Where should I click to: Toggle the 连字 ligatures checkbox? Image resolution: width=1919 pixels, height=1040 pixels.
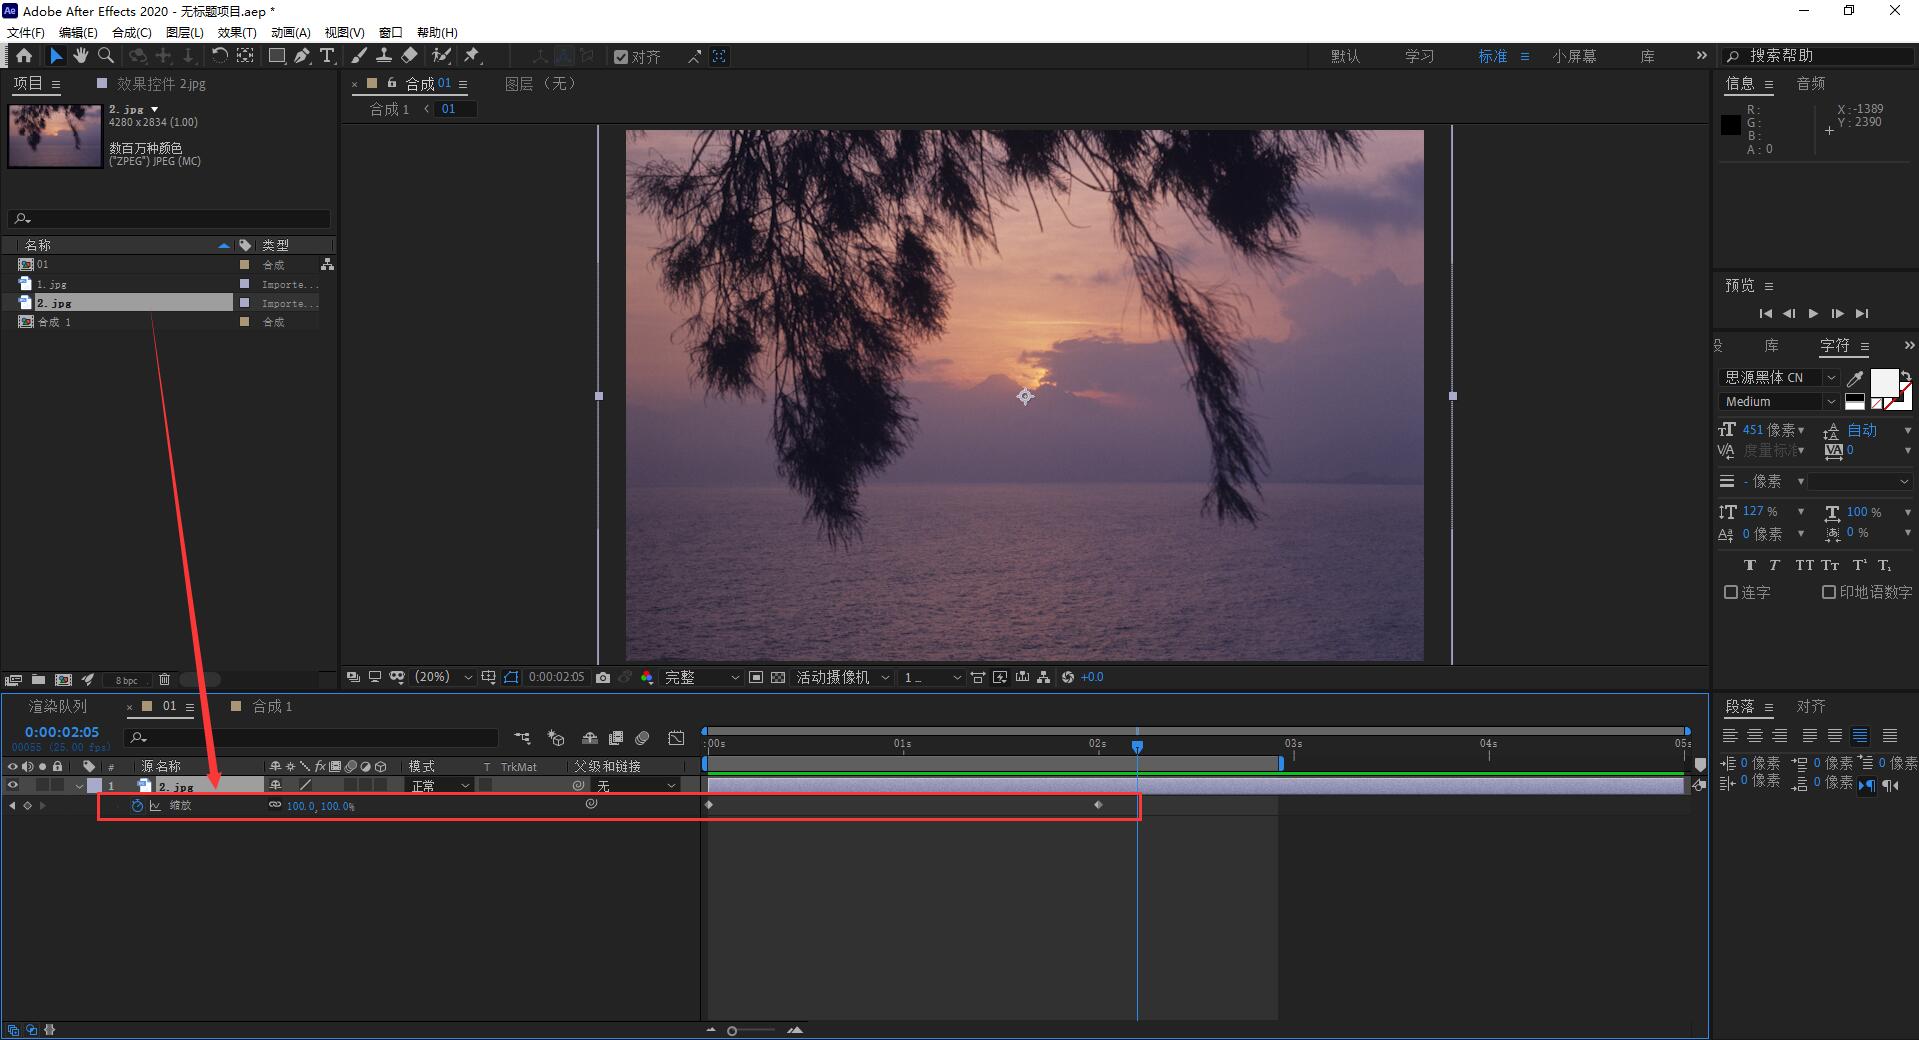pyautogui.click(x=1731, y=592)
